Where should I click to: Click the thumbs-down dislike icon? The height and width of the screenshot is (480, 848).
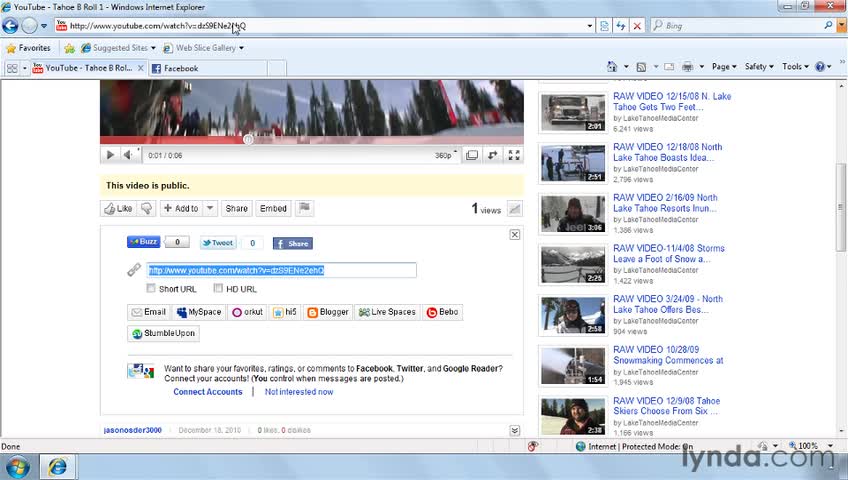pyautogui.click(x=147, y=208)
